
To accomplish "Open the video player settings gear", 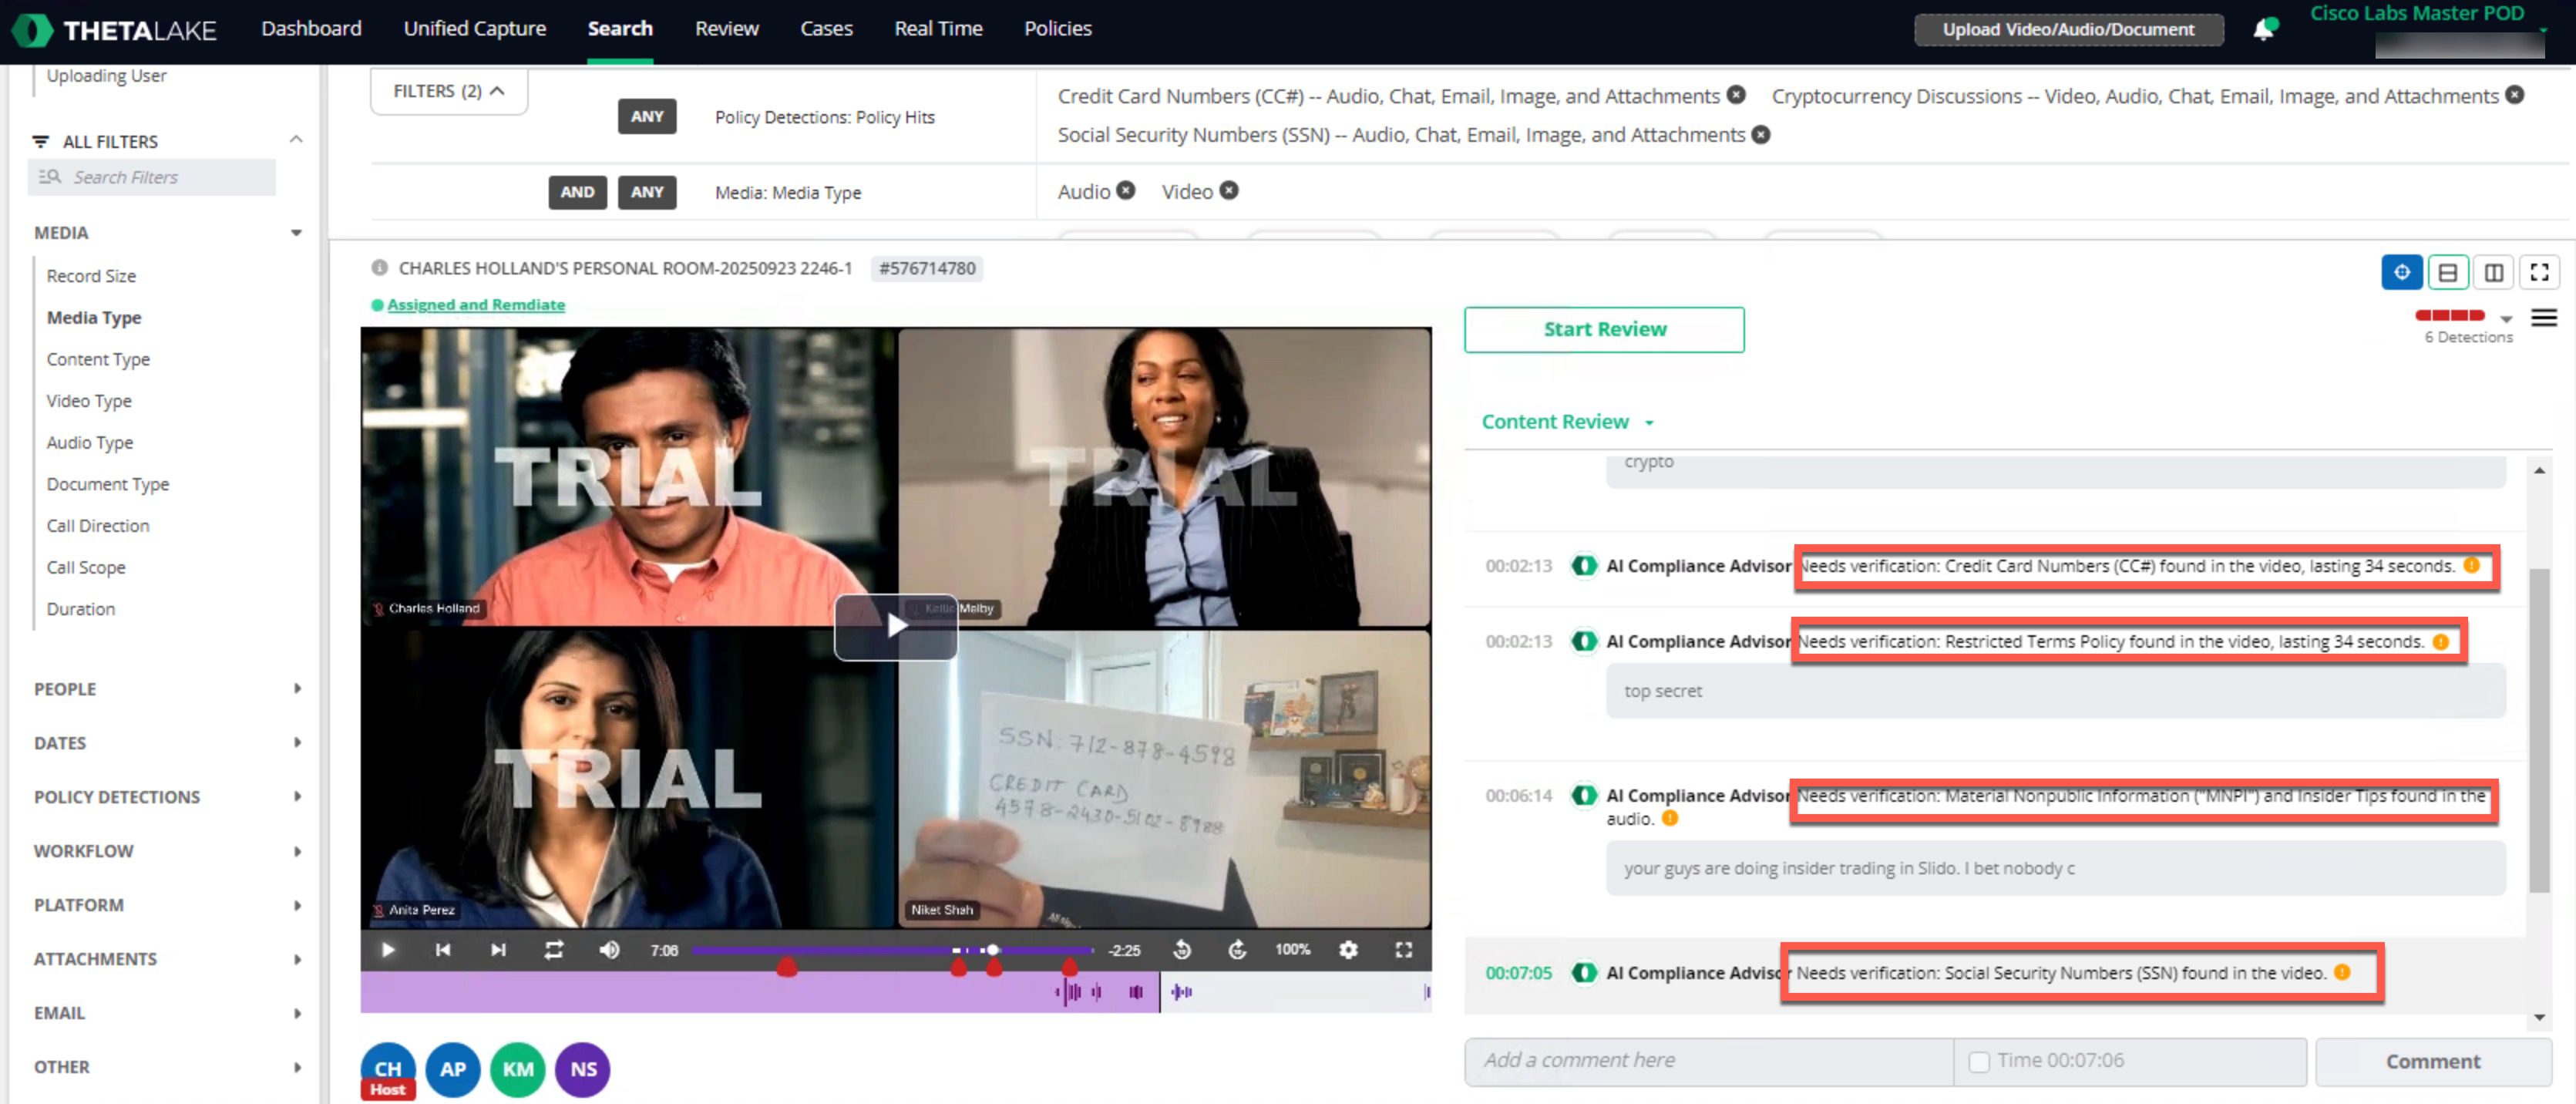I will (1348, 950).
